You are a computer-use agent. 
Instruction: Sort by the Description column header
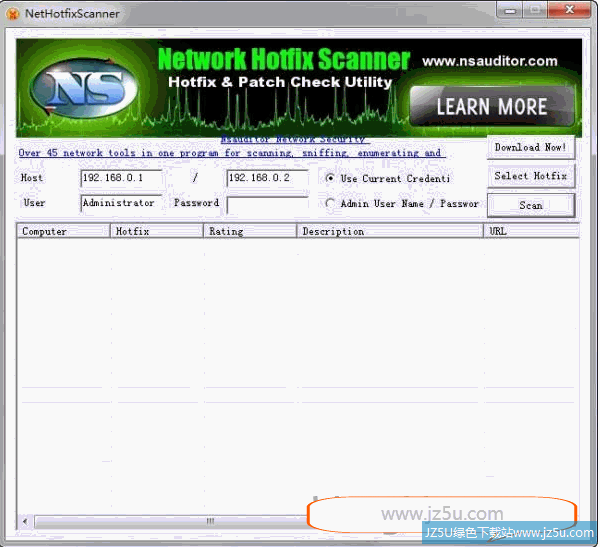[x=390, y=231]
